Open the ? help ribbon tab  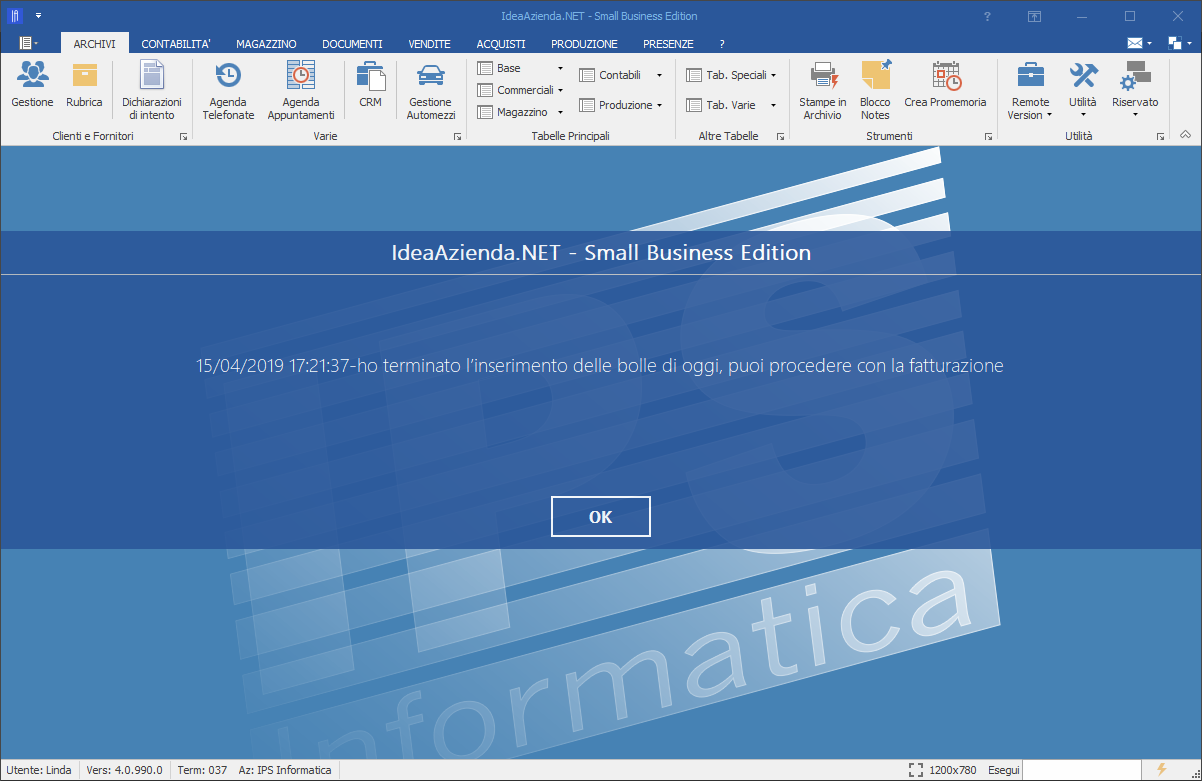722,44
